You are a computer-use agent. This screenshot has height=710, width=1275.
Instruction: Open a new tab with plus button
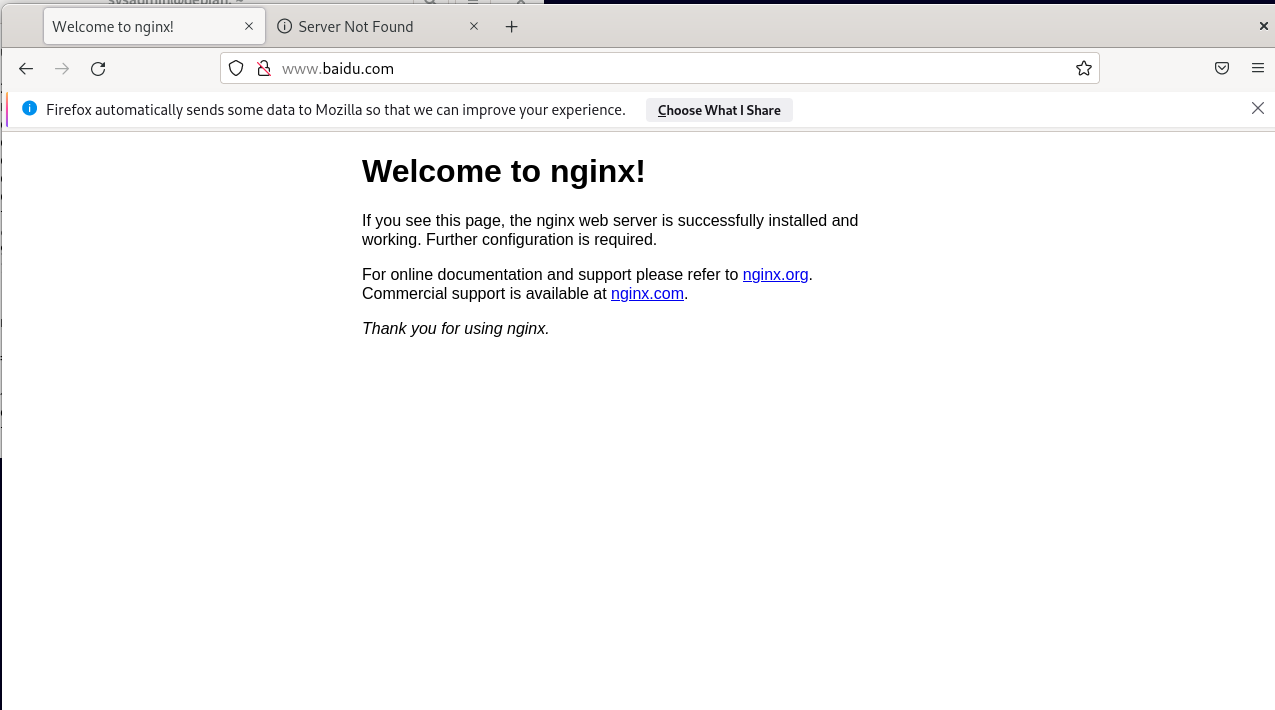point(512,27)
